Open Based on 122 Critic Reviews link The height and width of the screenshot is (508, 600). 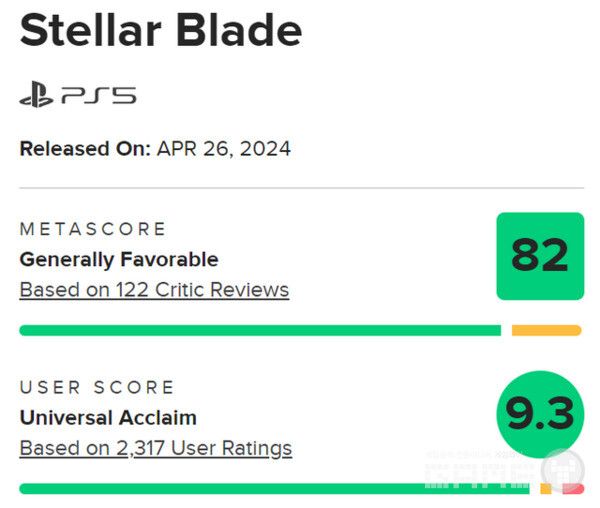point(154,290)
